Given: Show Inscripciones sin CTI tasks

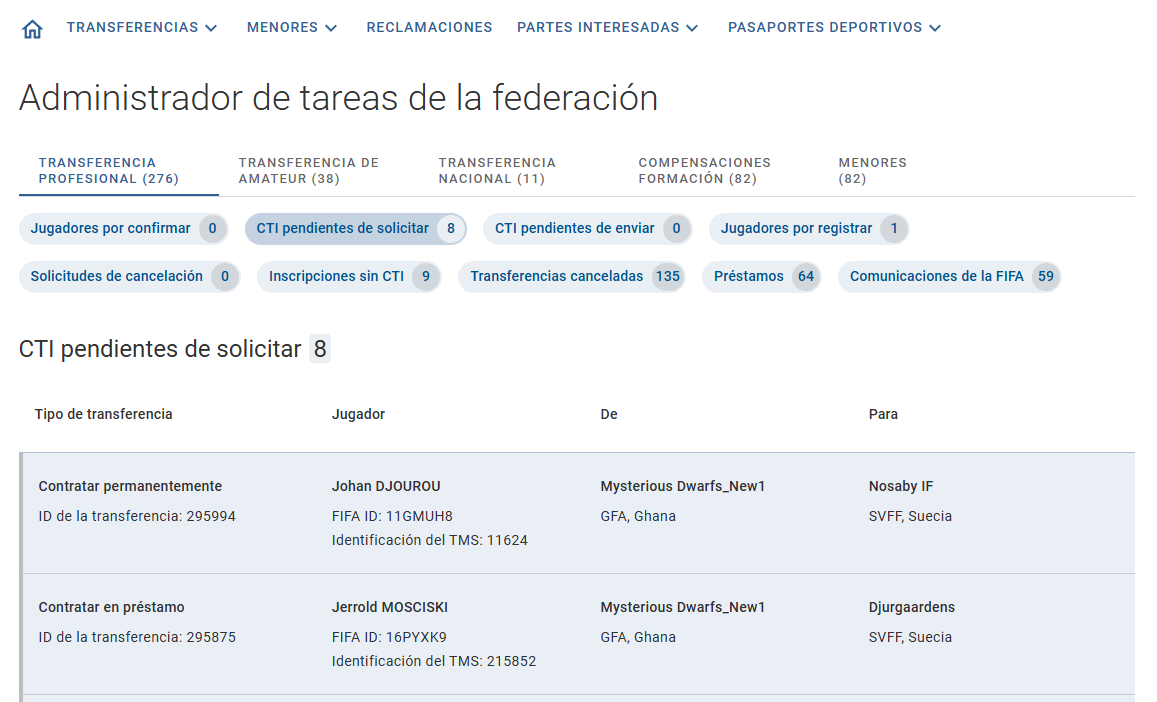Looking at the screenshot, I should point(349,277).
